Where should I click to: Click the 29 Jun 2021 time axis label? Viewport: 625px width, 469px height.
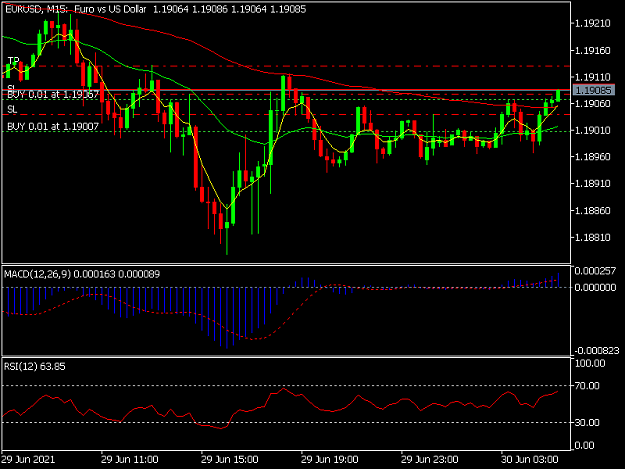[28, 459]
